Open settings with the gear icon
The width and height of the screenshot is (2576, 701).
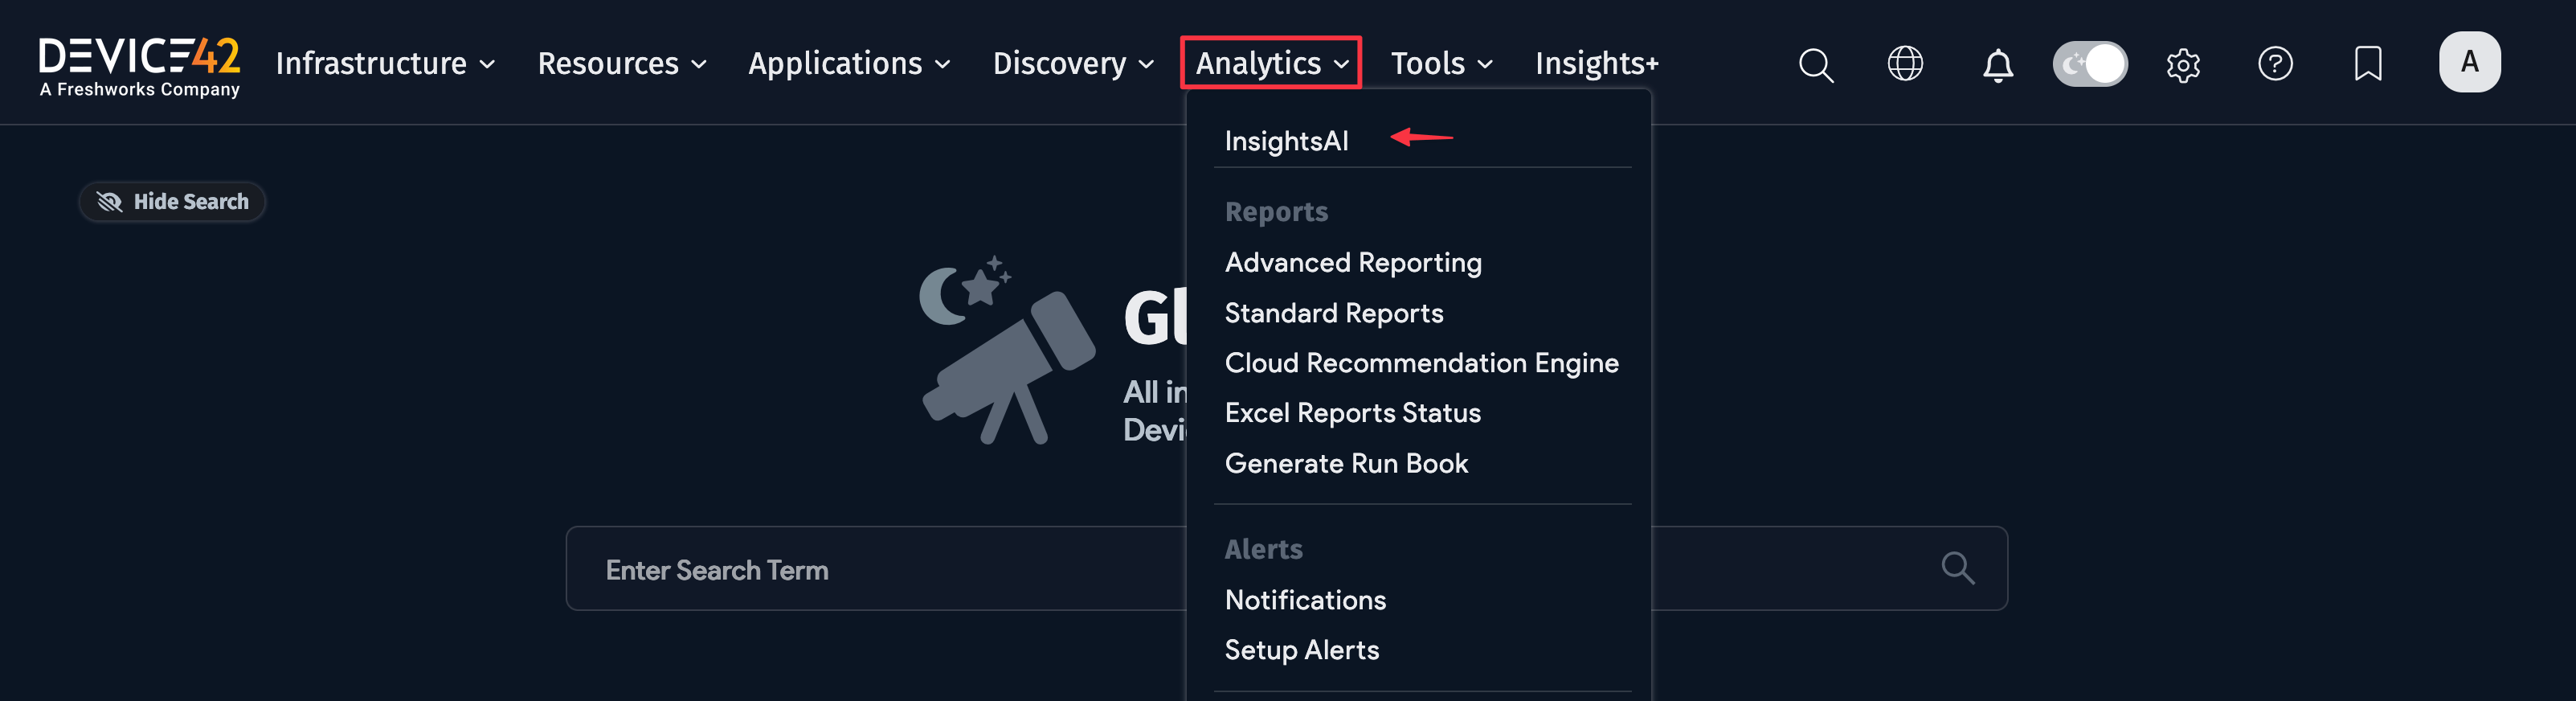pyautogui.click(x=2183, y=63)
